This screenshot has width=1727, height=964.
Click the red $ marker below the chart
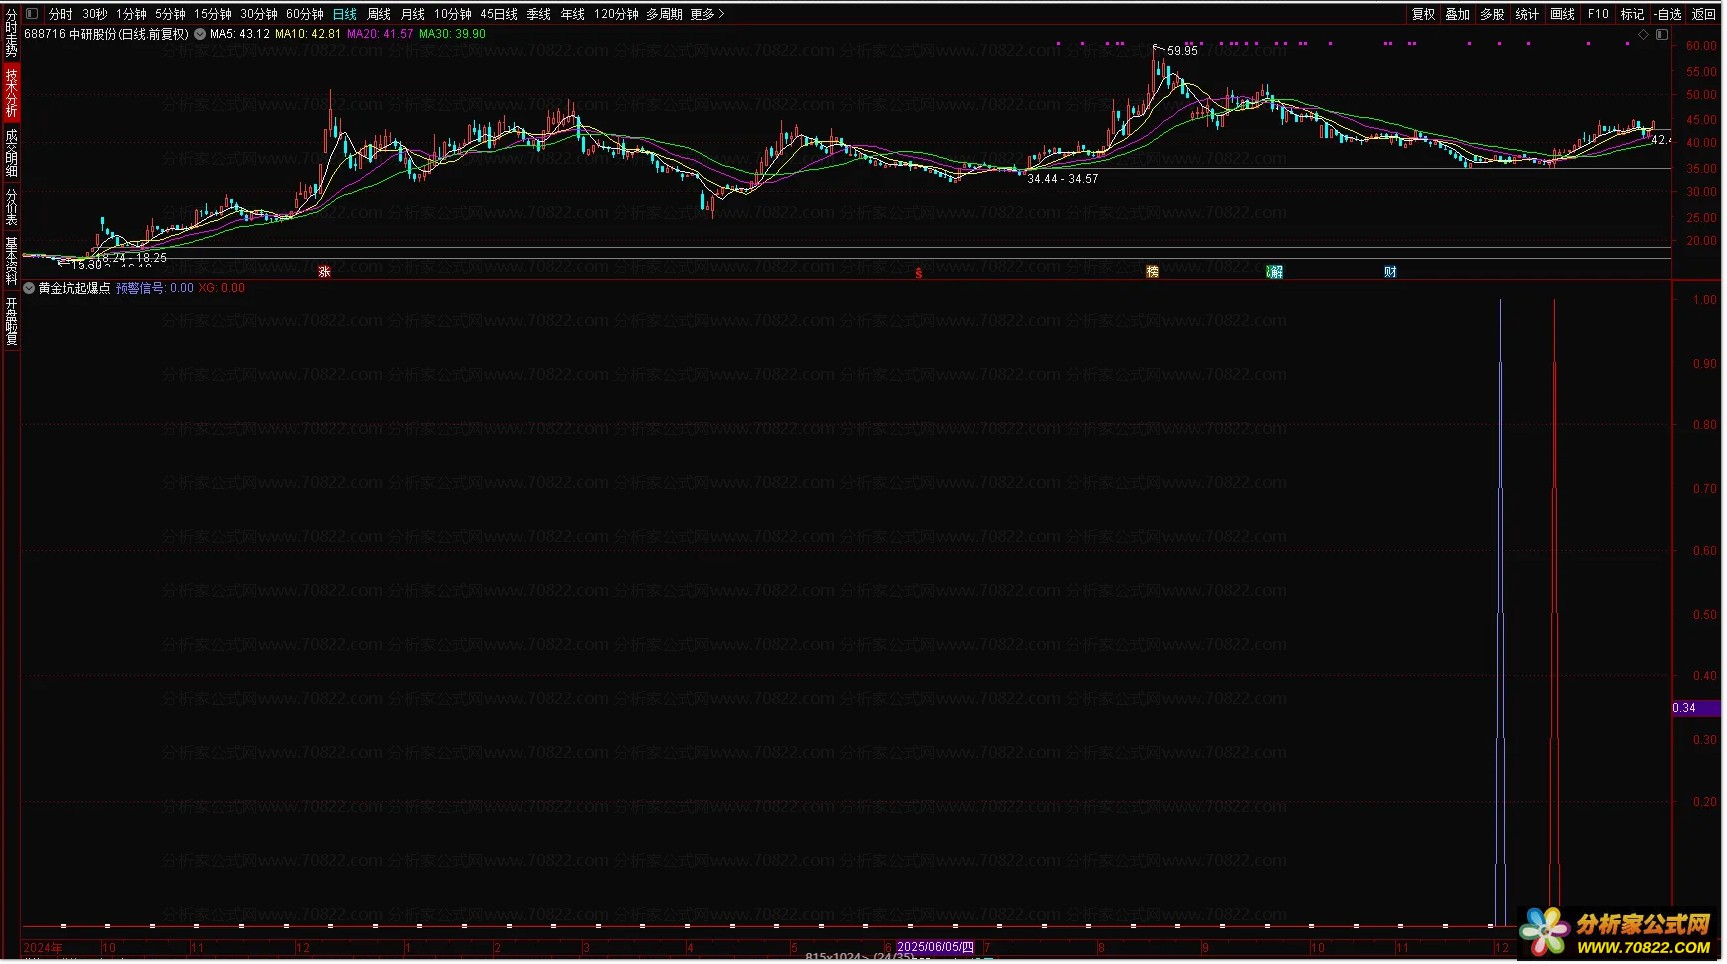[x=919, y=273]
